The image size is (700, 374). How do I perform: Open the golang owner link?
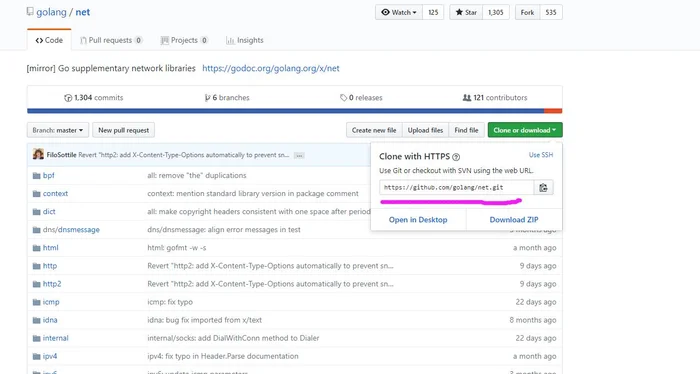pyautogui.click(x=51, y=12)
